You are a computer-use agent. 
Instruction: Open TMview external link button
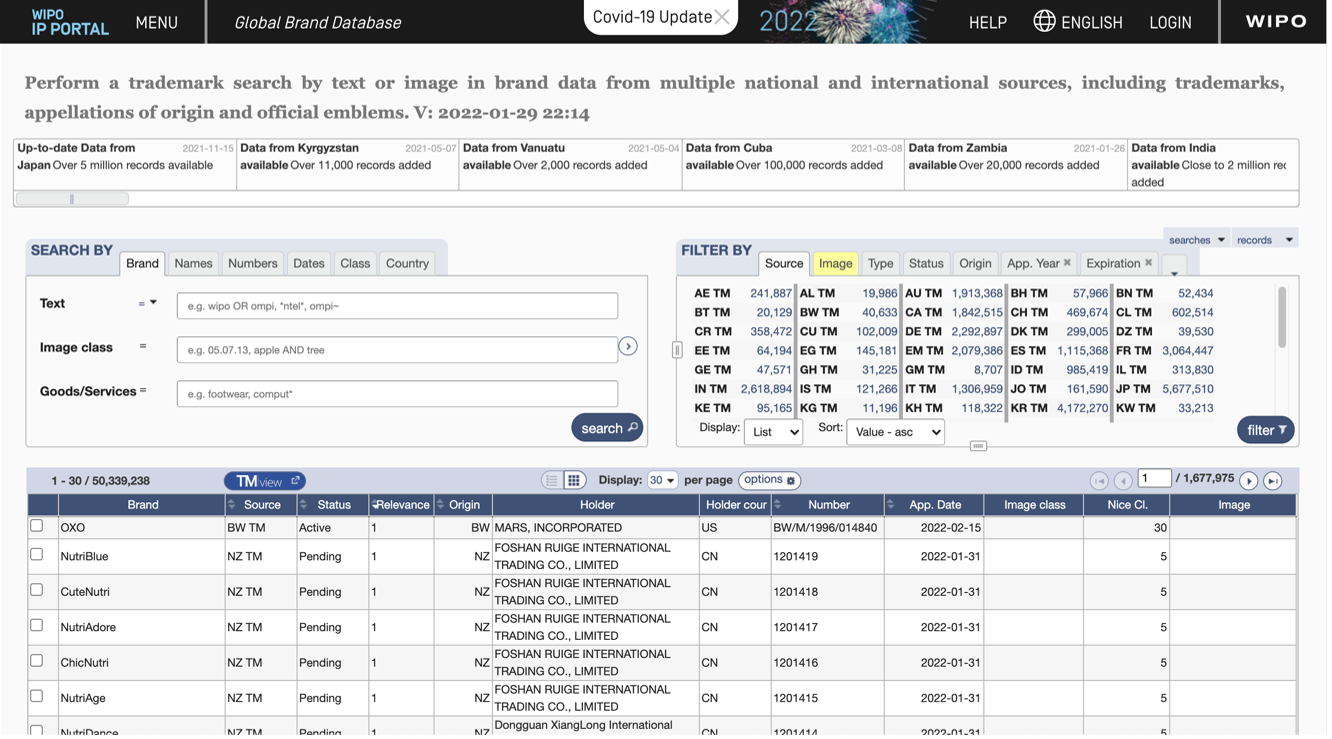pos(266,483)
